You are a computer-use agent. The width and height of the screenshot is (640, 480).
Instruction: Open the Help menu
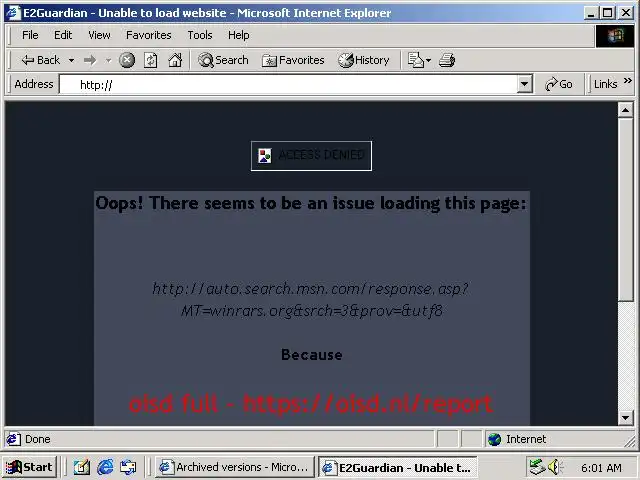tap(238, 35)
